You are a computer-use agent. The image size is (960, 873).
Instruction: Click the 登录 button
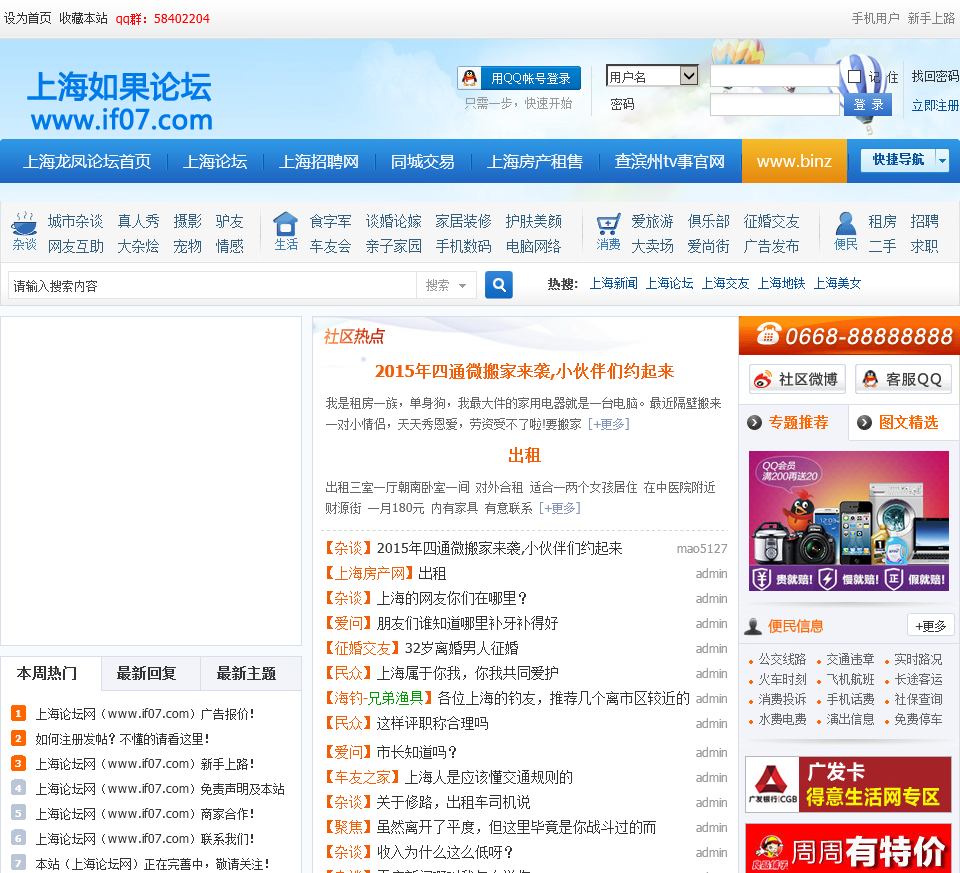(868, 105)
